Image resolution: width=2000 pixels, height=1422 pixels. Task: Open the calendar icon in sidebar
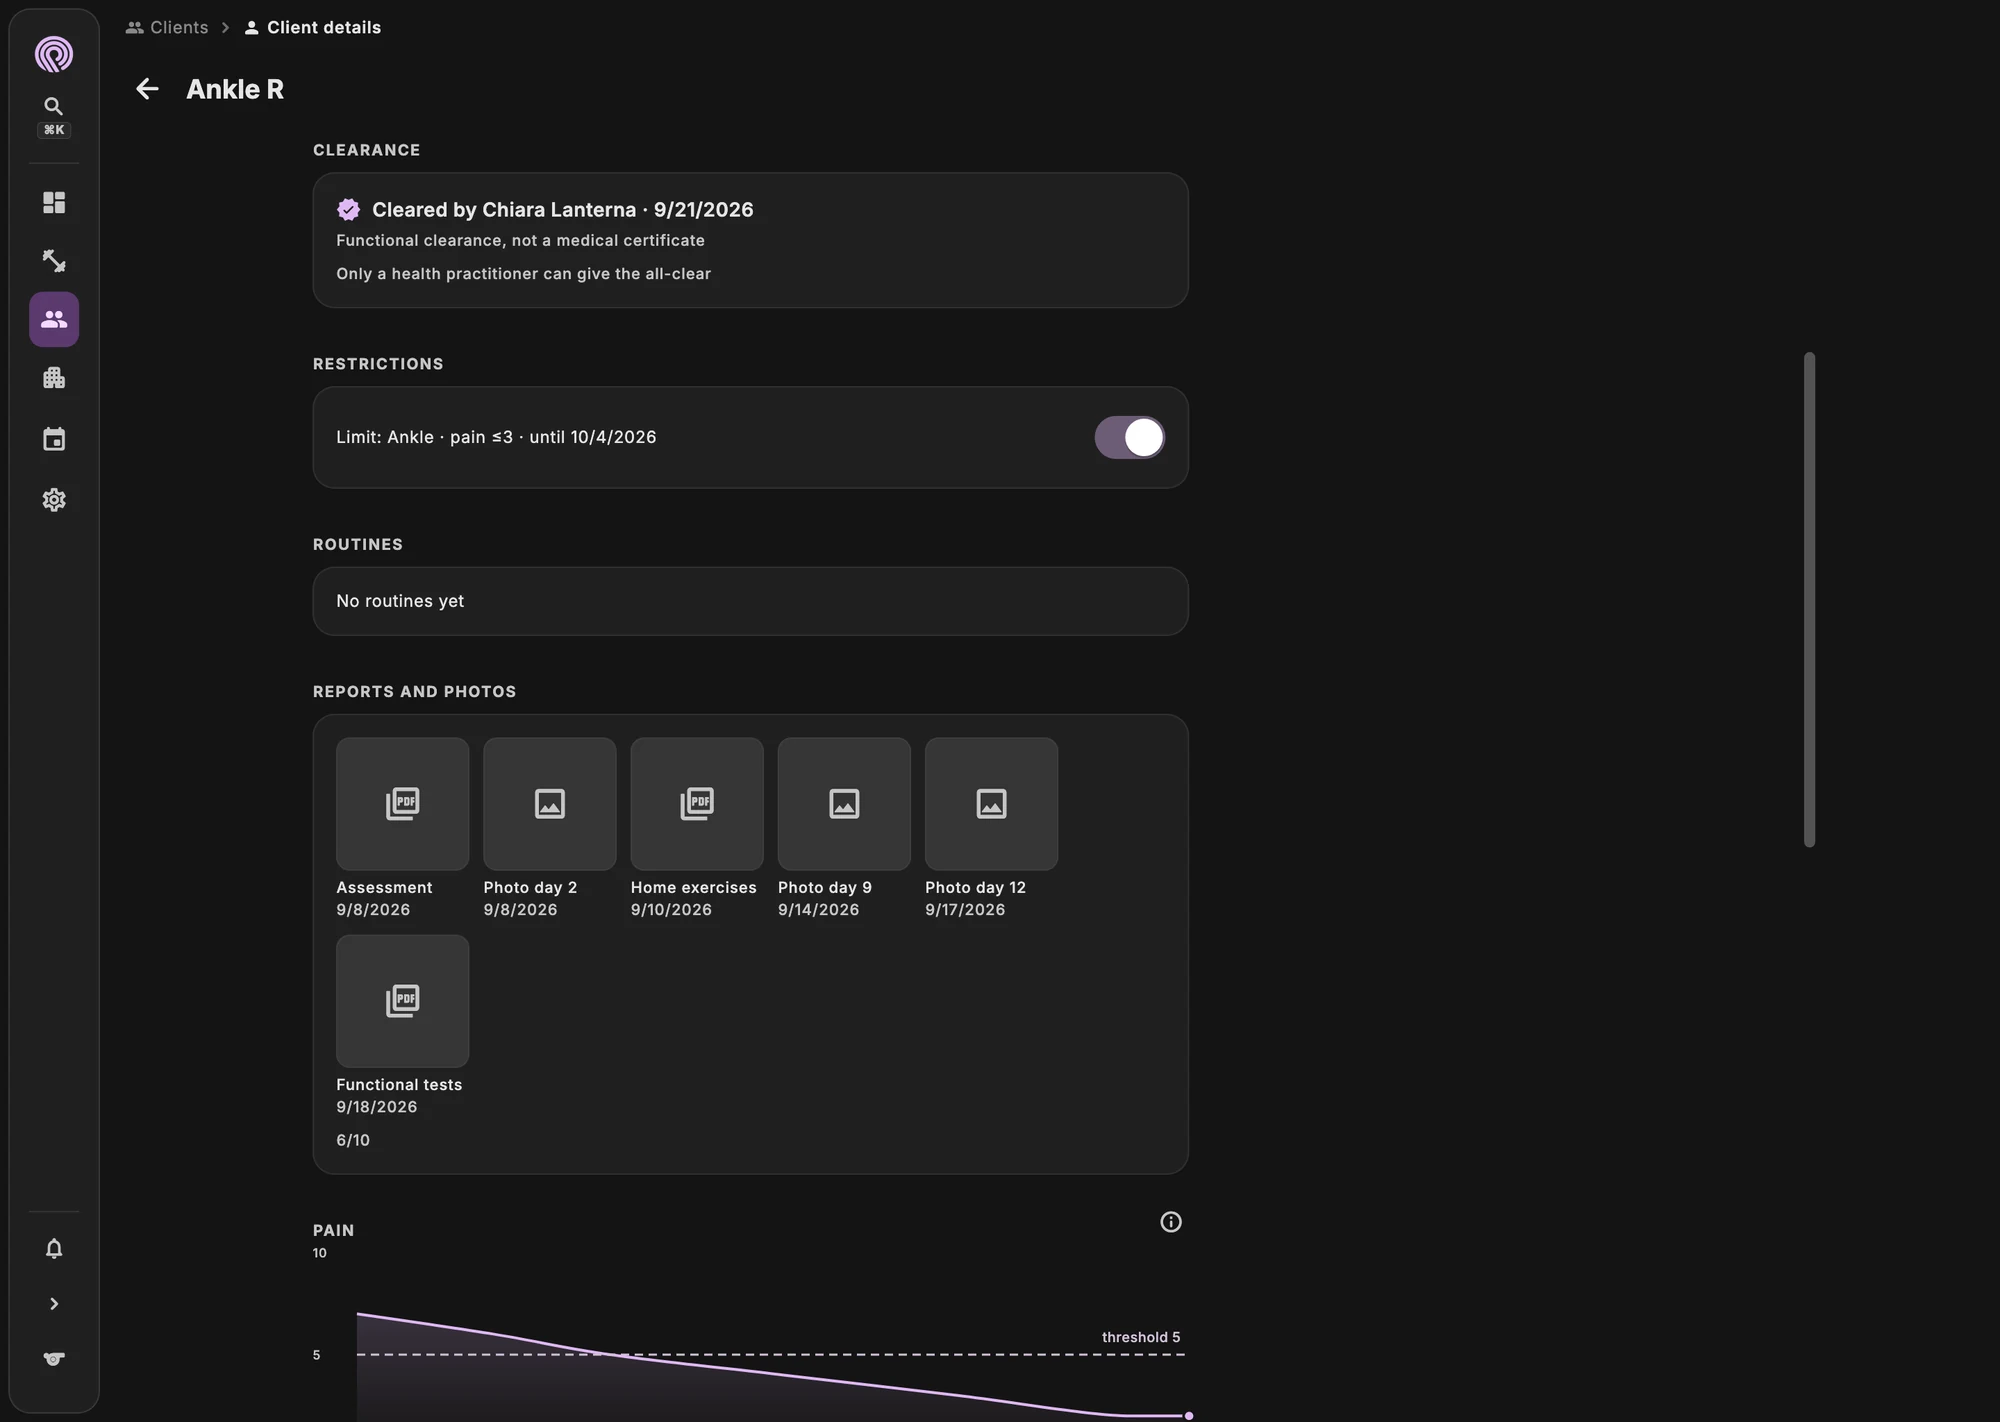click(54, 439)
